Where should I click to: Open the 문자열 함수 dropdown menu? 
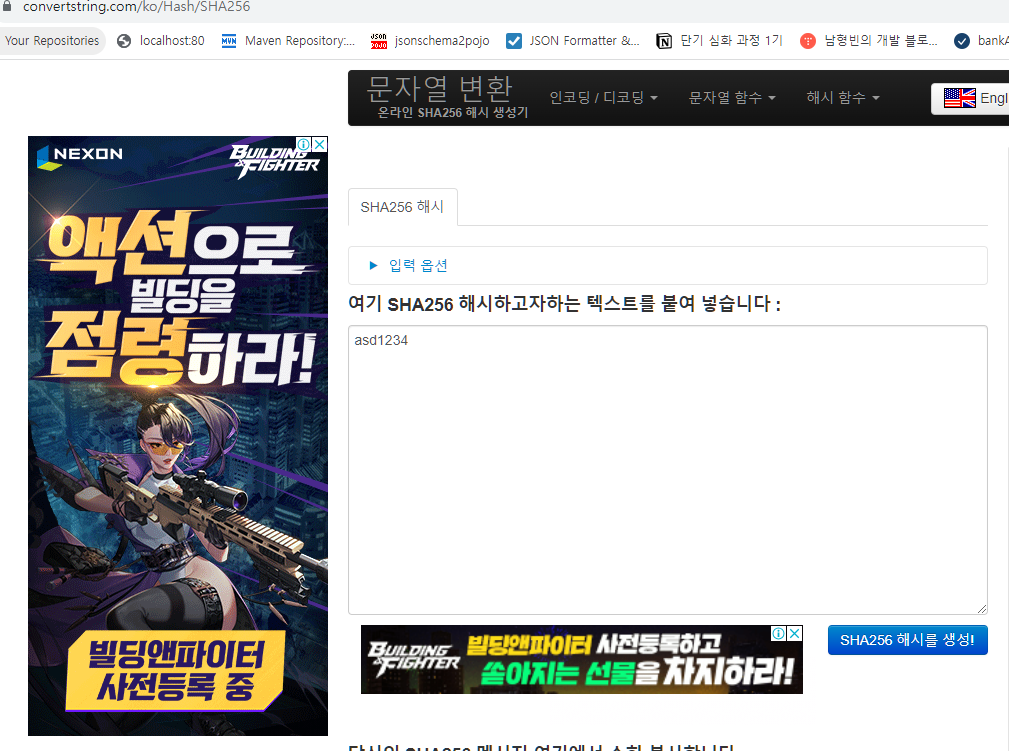tap(732, 97)
